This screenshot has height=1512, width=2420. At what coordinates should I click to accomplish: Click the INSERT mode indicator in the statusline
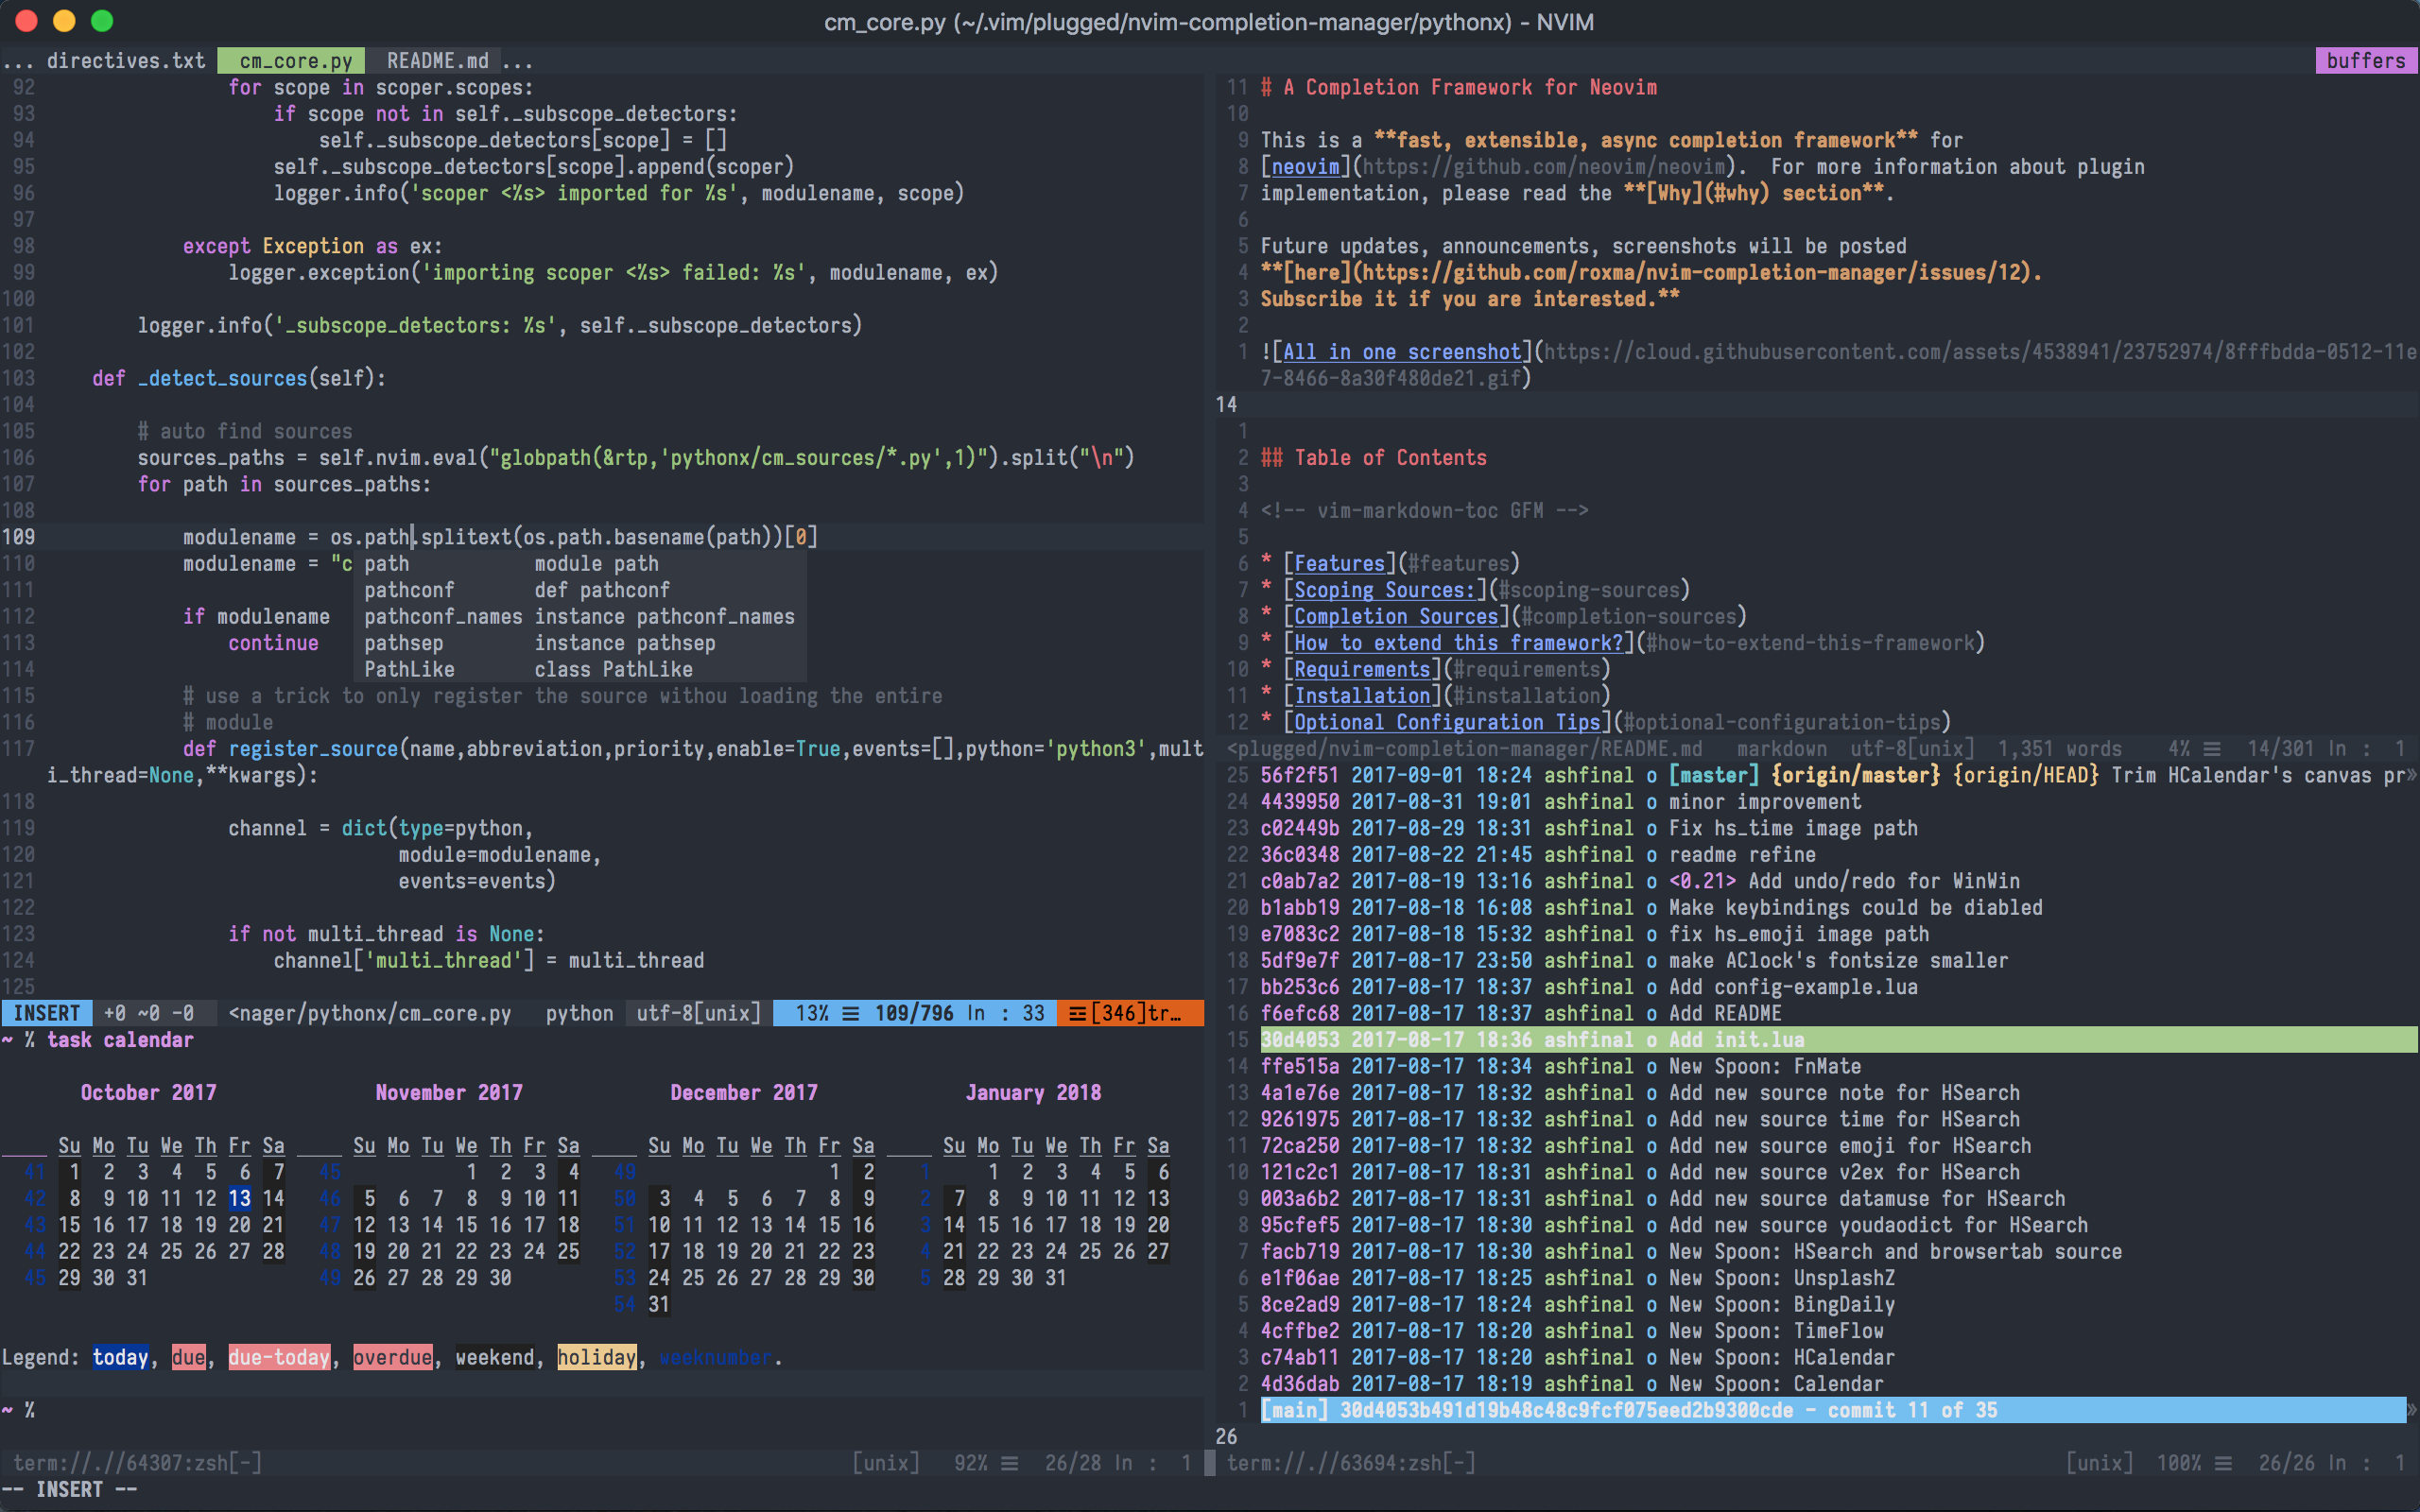pyautogui.click(x=46, y=1013)
